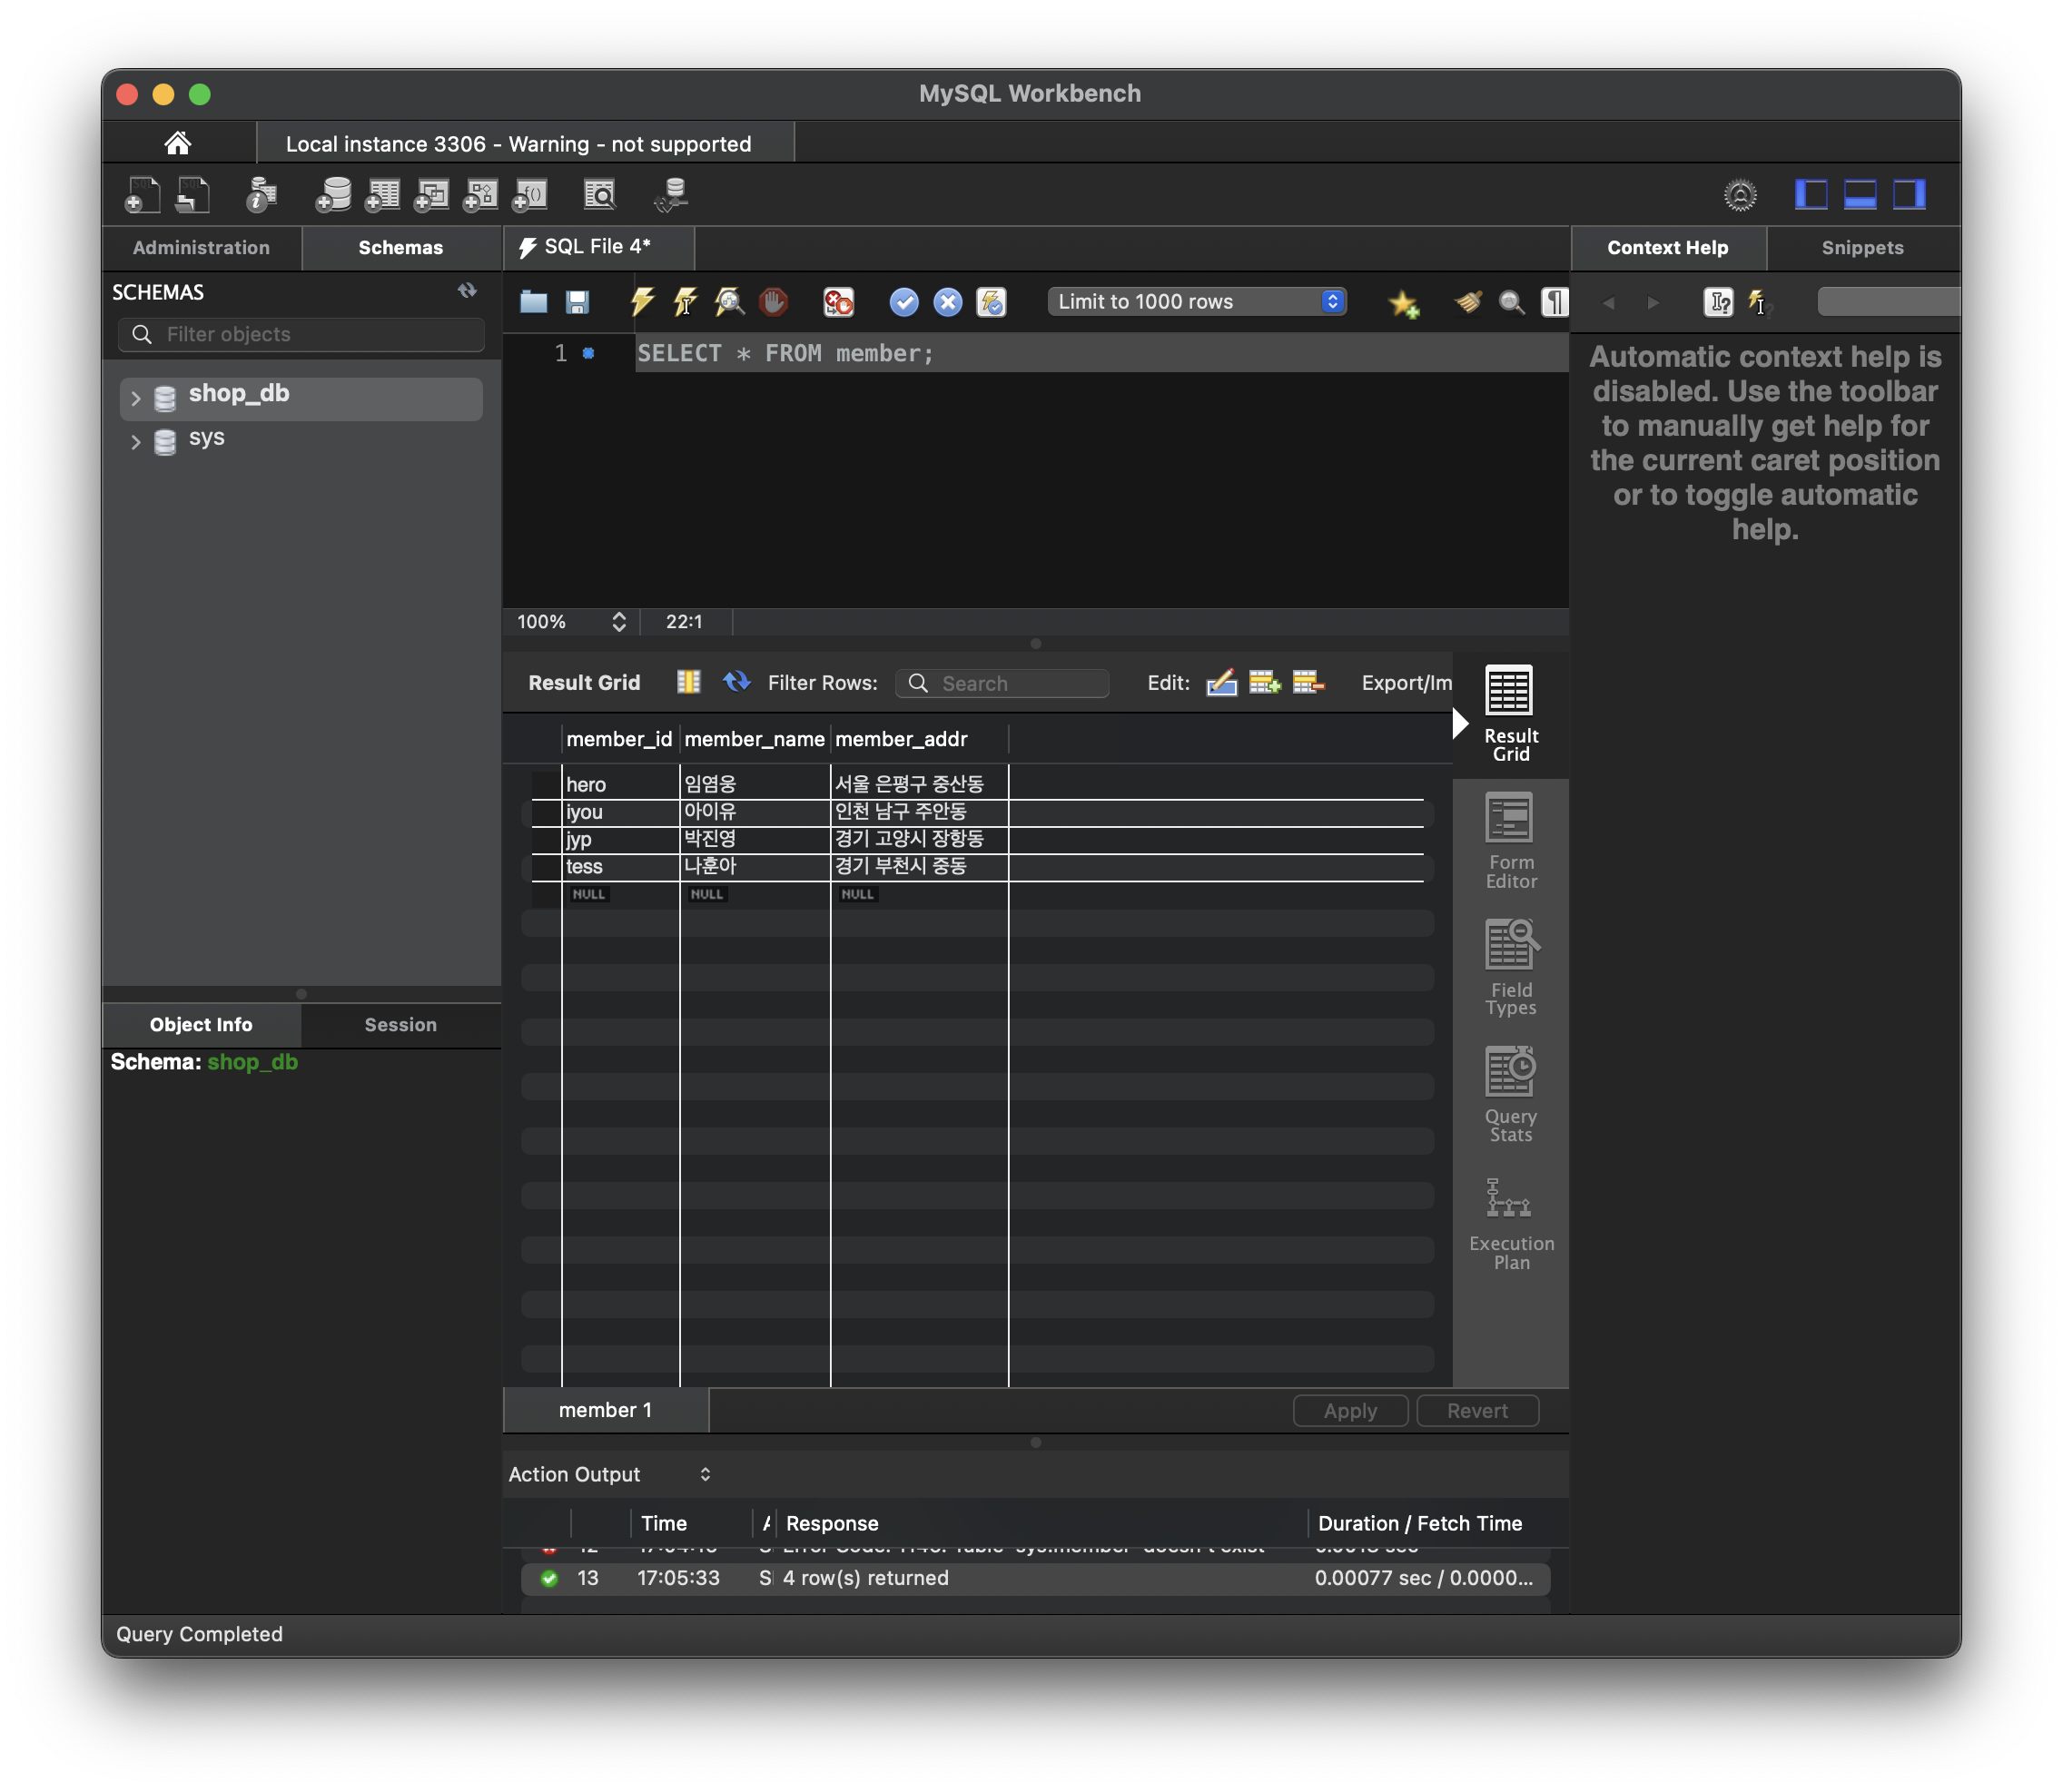2063x1792 pixels.
Task: Toggle the right sidebar visibility
Action: [1909, 195]
